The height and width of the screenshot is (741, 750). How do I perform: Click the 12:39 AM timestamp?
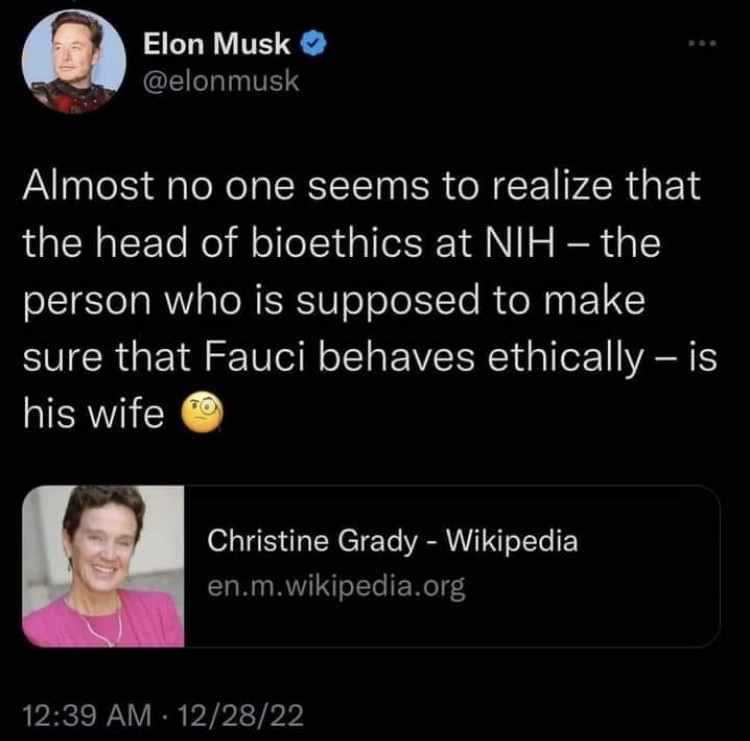87,716
